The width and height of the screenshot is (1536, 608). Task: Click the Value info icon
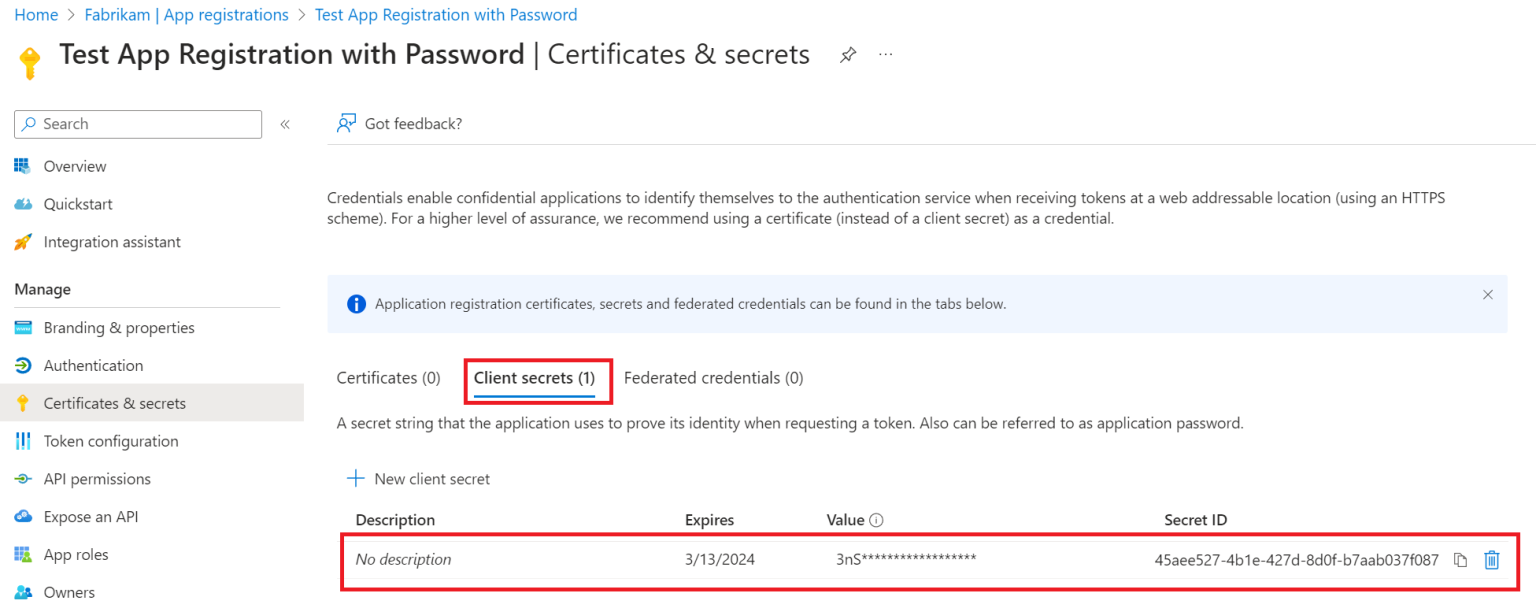(876, 520)
